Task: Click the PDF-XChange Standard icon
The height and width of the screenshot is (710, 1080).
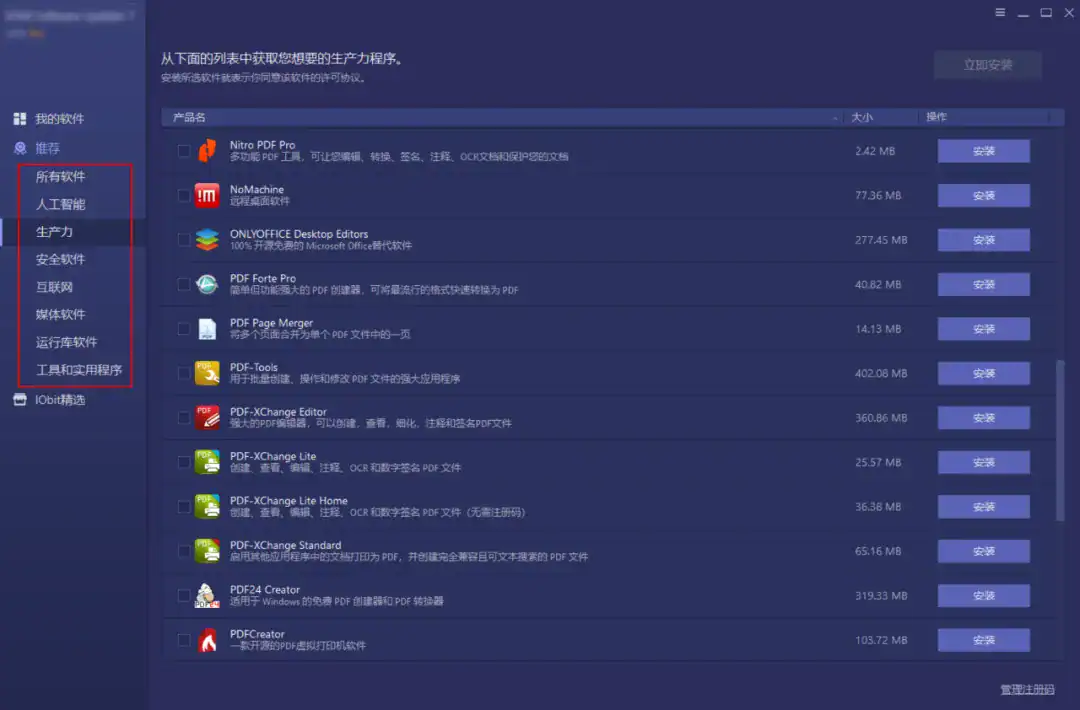Action: 207,550
